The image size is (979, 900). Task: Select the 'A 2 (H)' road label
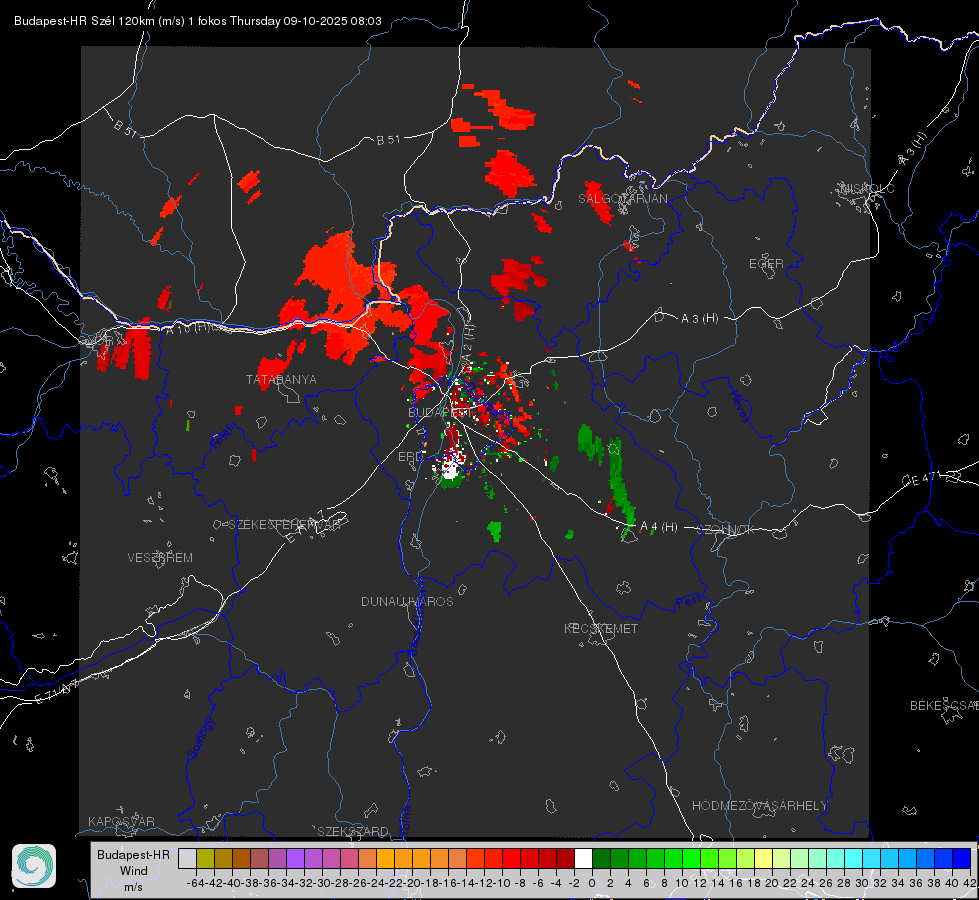click(x=468, y=342)
